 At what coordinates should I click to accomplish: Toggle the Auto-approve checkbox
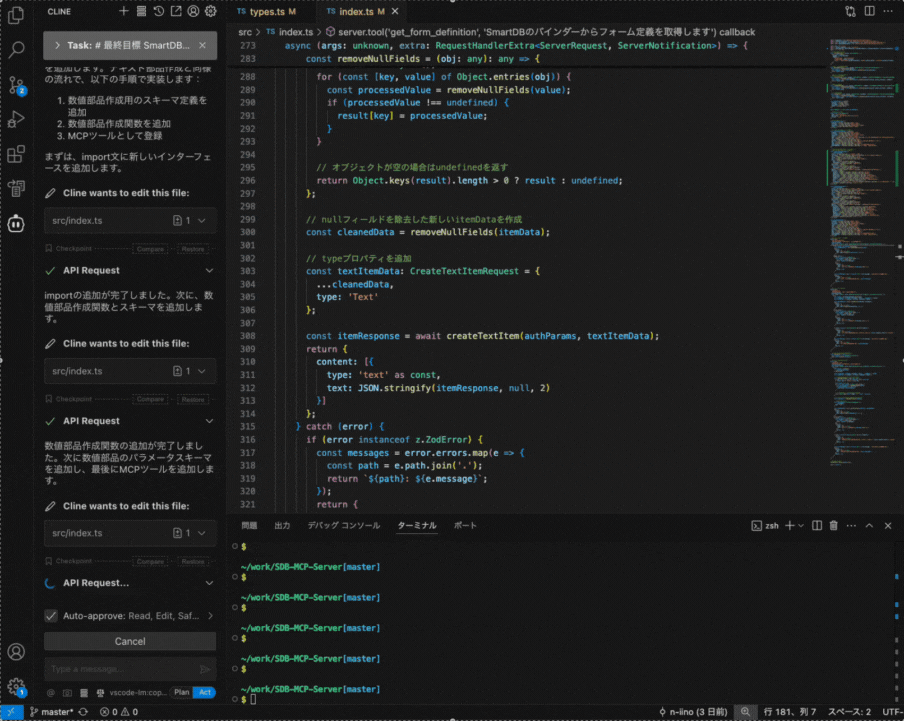[x=51, y=616]
